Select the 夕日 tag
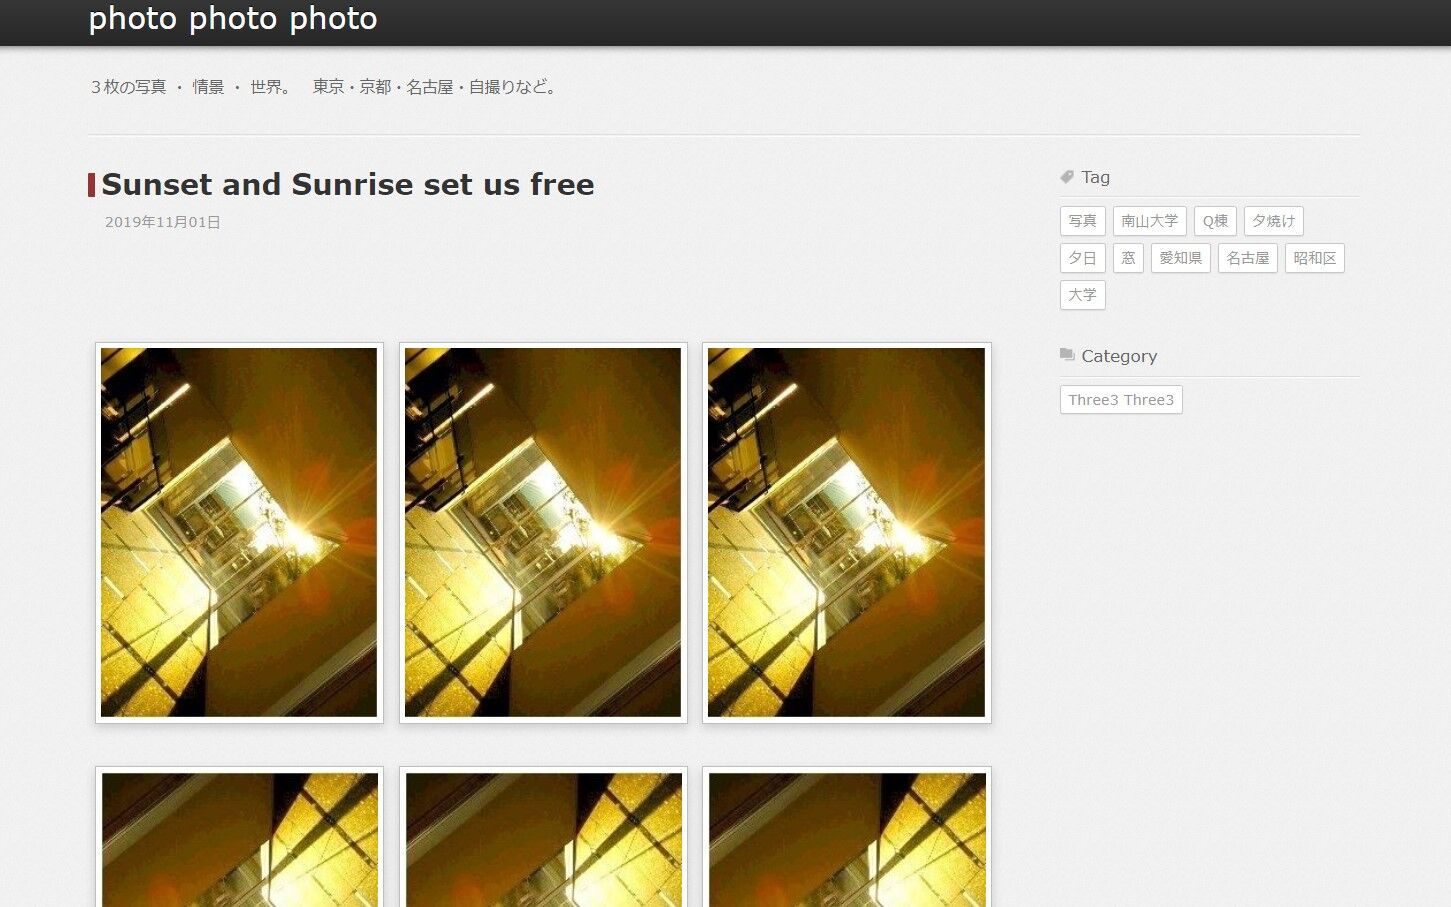 pyautogui.click(x=1082, y=258)
